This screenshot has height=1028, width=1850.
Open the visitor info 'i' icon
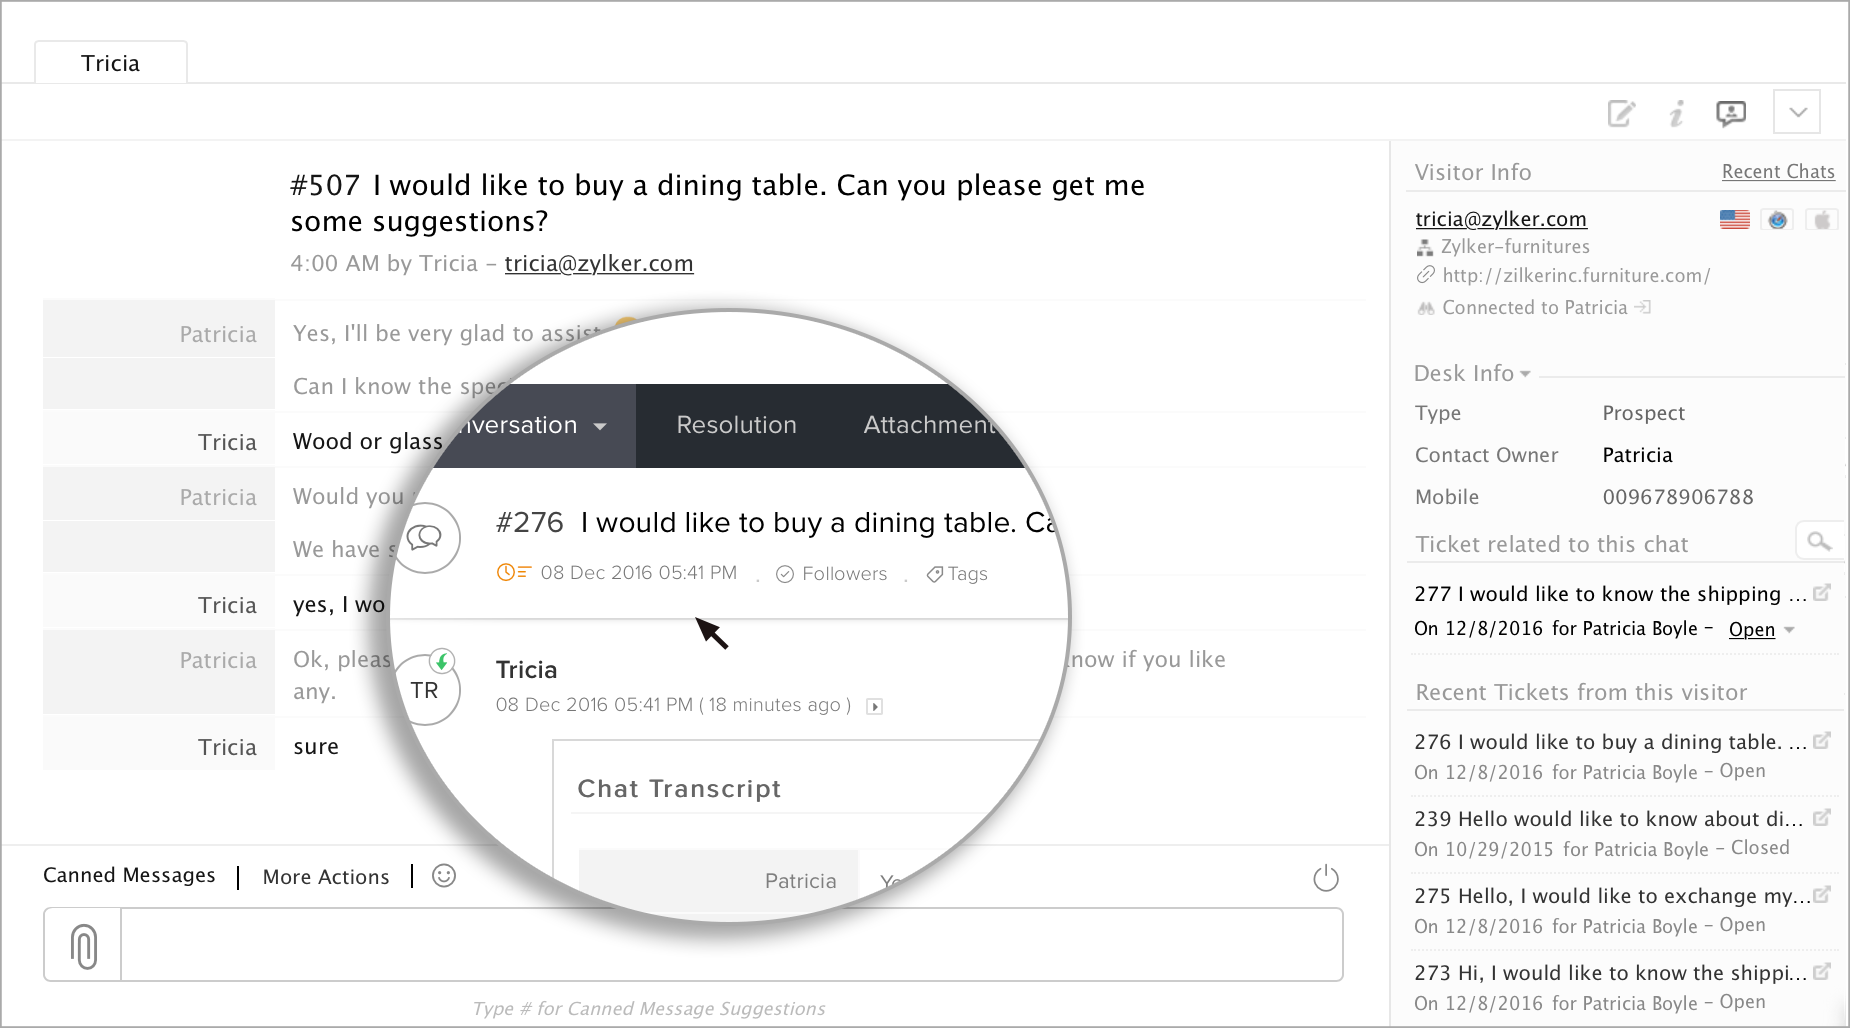pos(1677,113)
